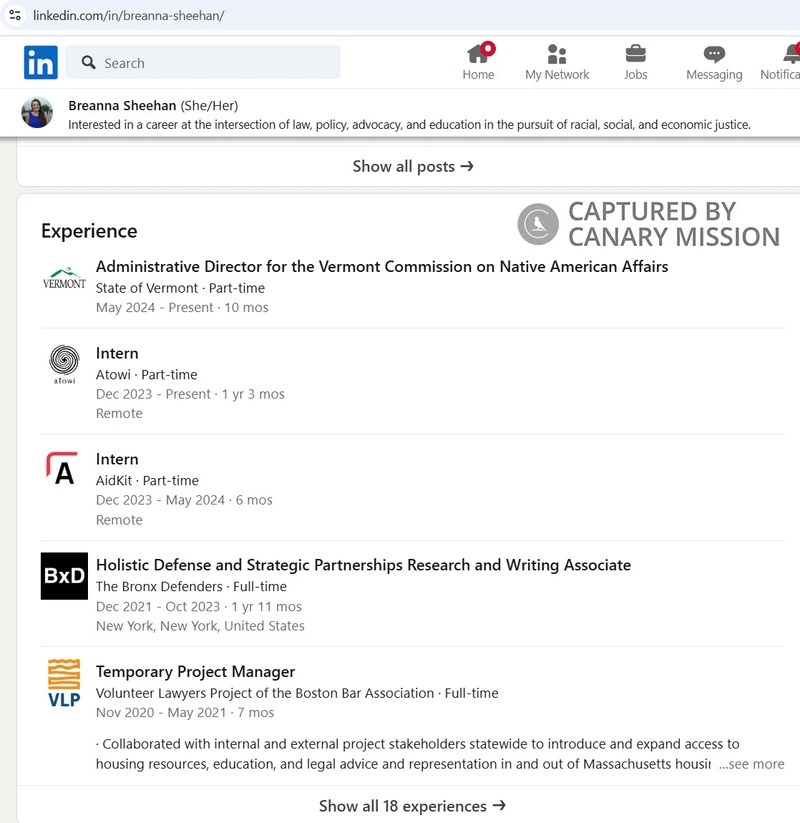Viewport: 800px width, 823px height.
Task: Open the AidKit company logo
Action: [x=64, y=468]
